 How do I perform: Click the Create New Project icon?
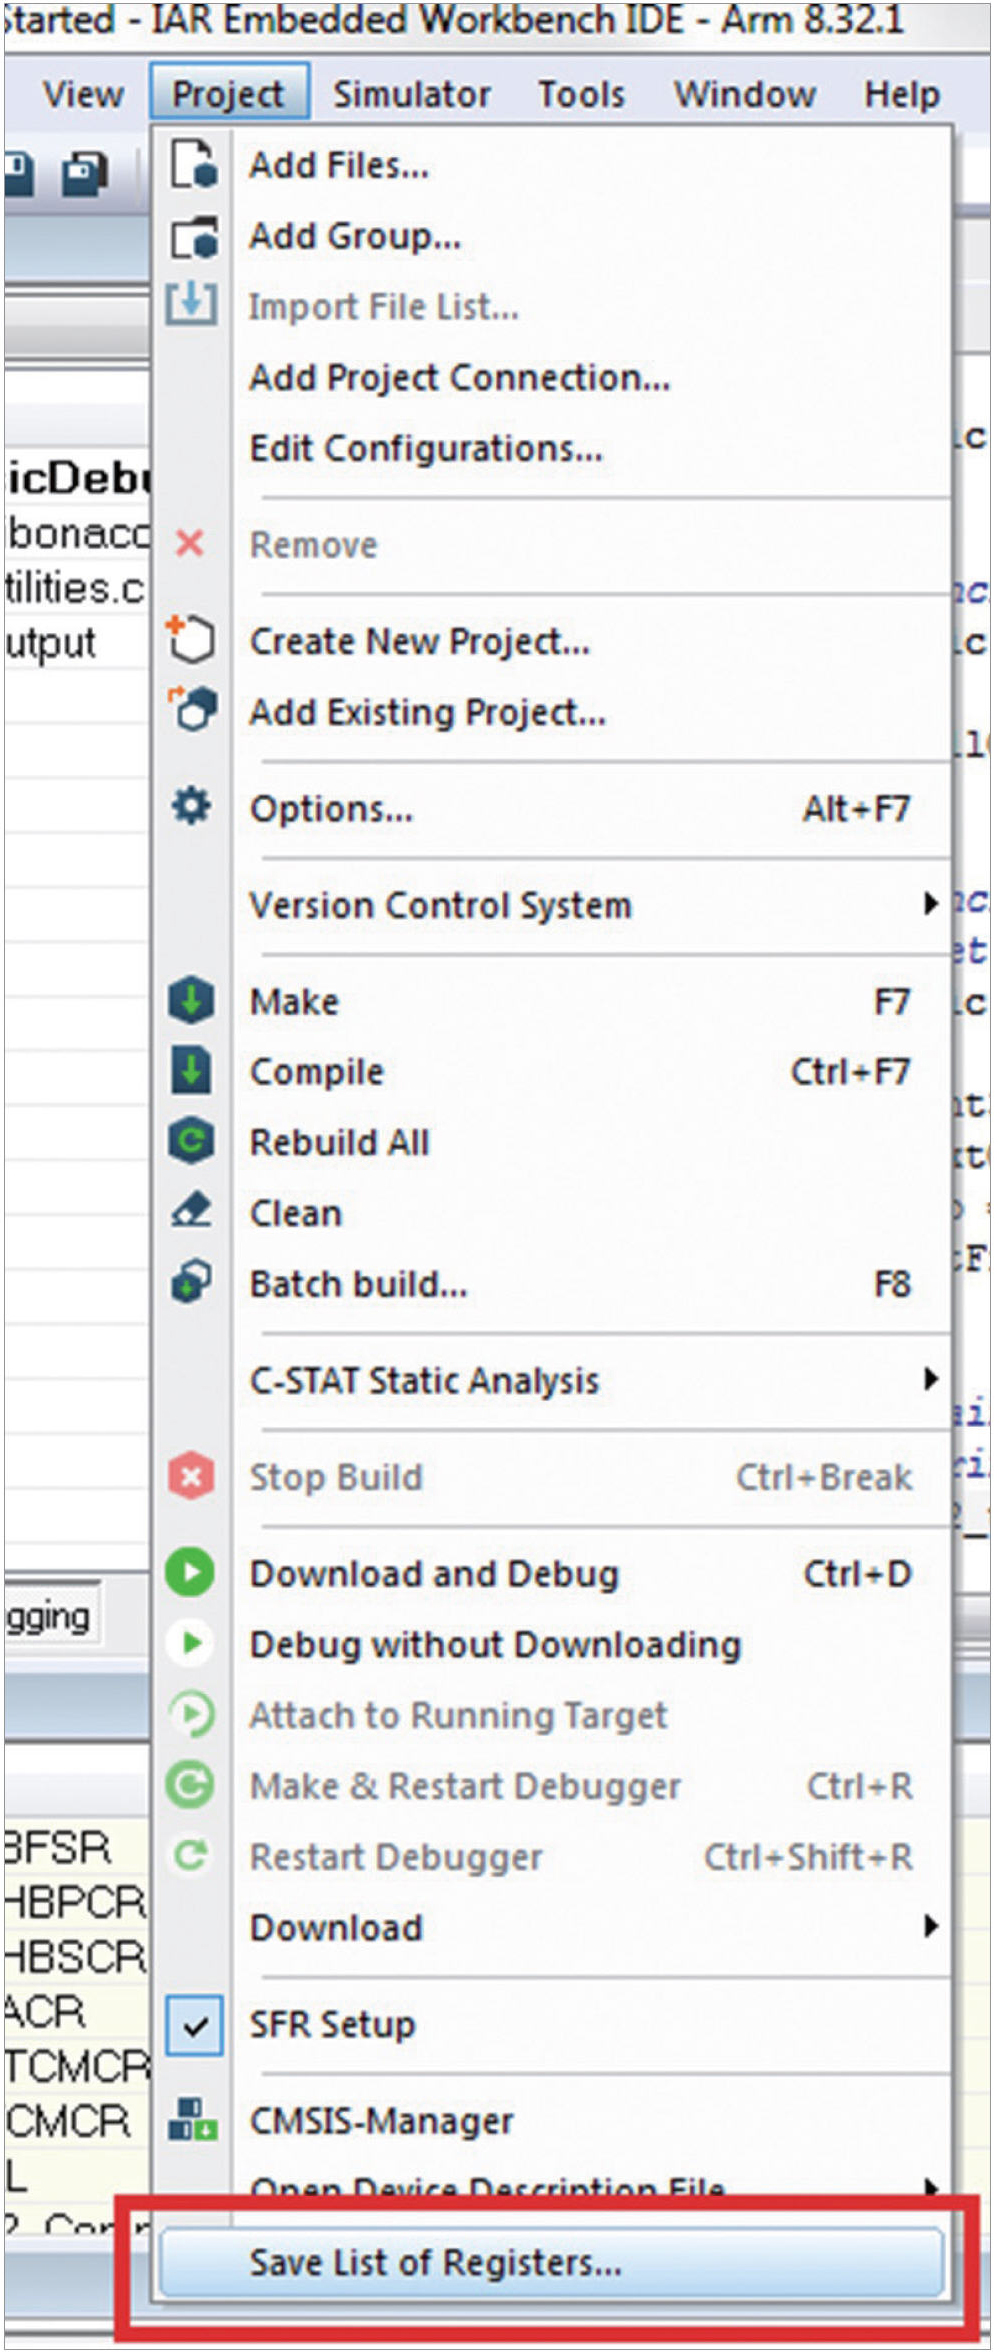[x=190, y=640]
